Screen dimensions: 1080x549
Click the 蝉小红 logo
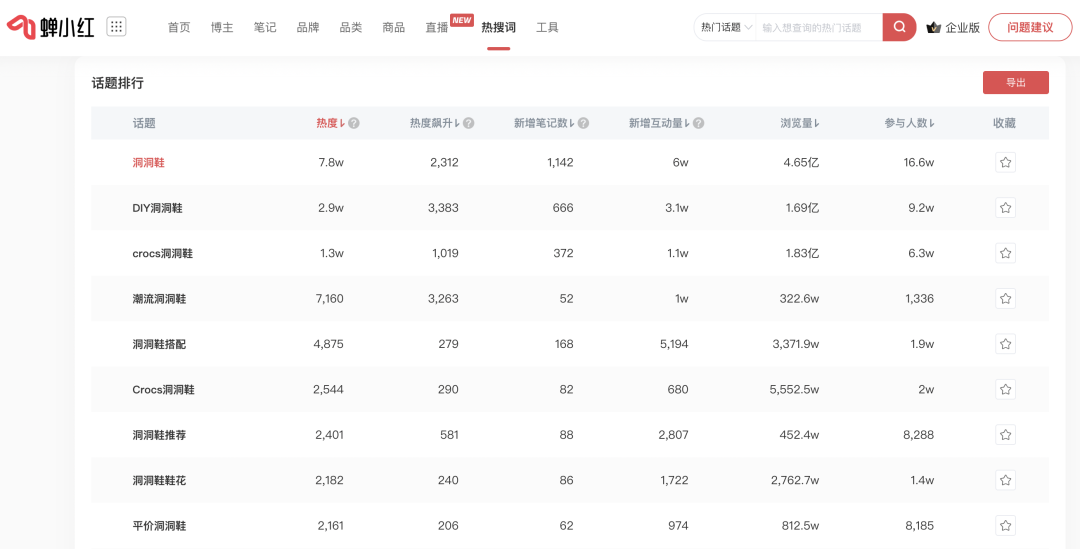coord(50,28)
